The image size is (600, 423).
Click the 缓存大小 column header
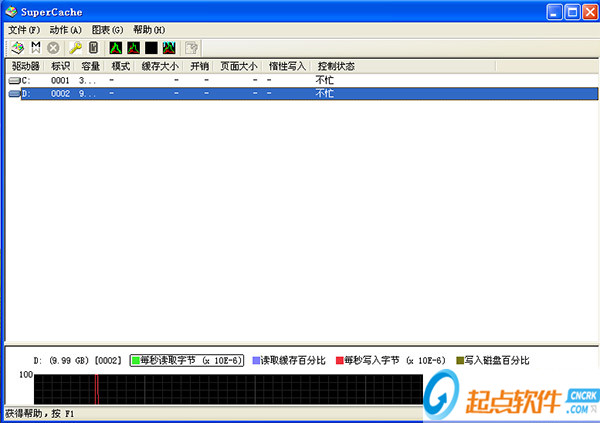[x=160, y=66]
